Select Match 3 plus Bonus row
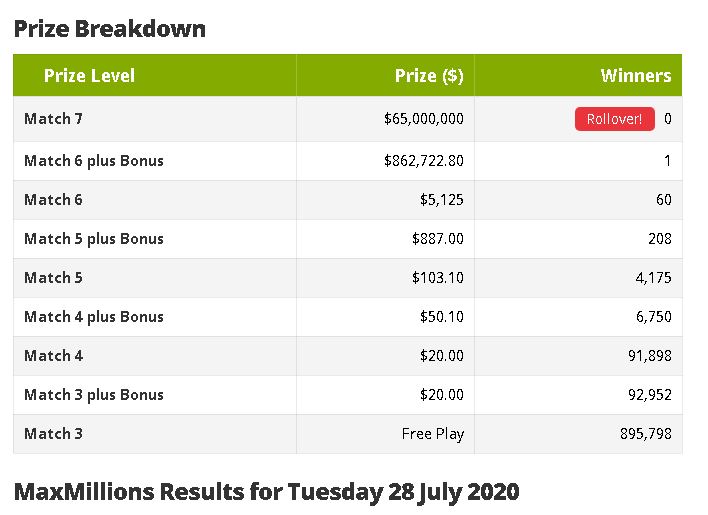 [x=348, y=395]
